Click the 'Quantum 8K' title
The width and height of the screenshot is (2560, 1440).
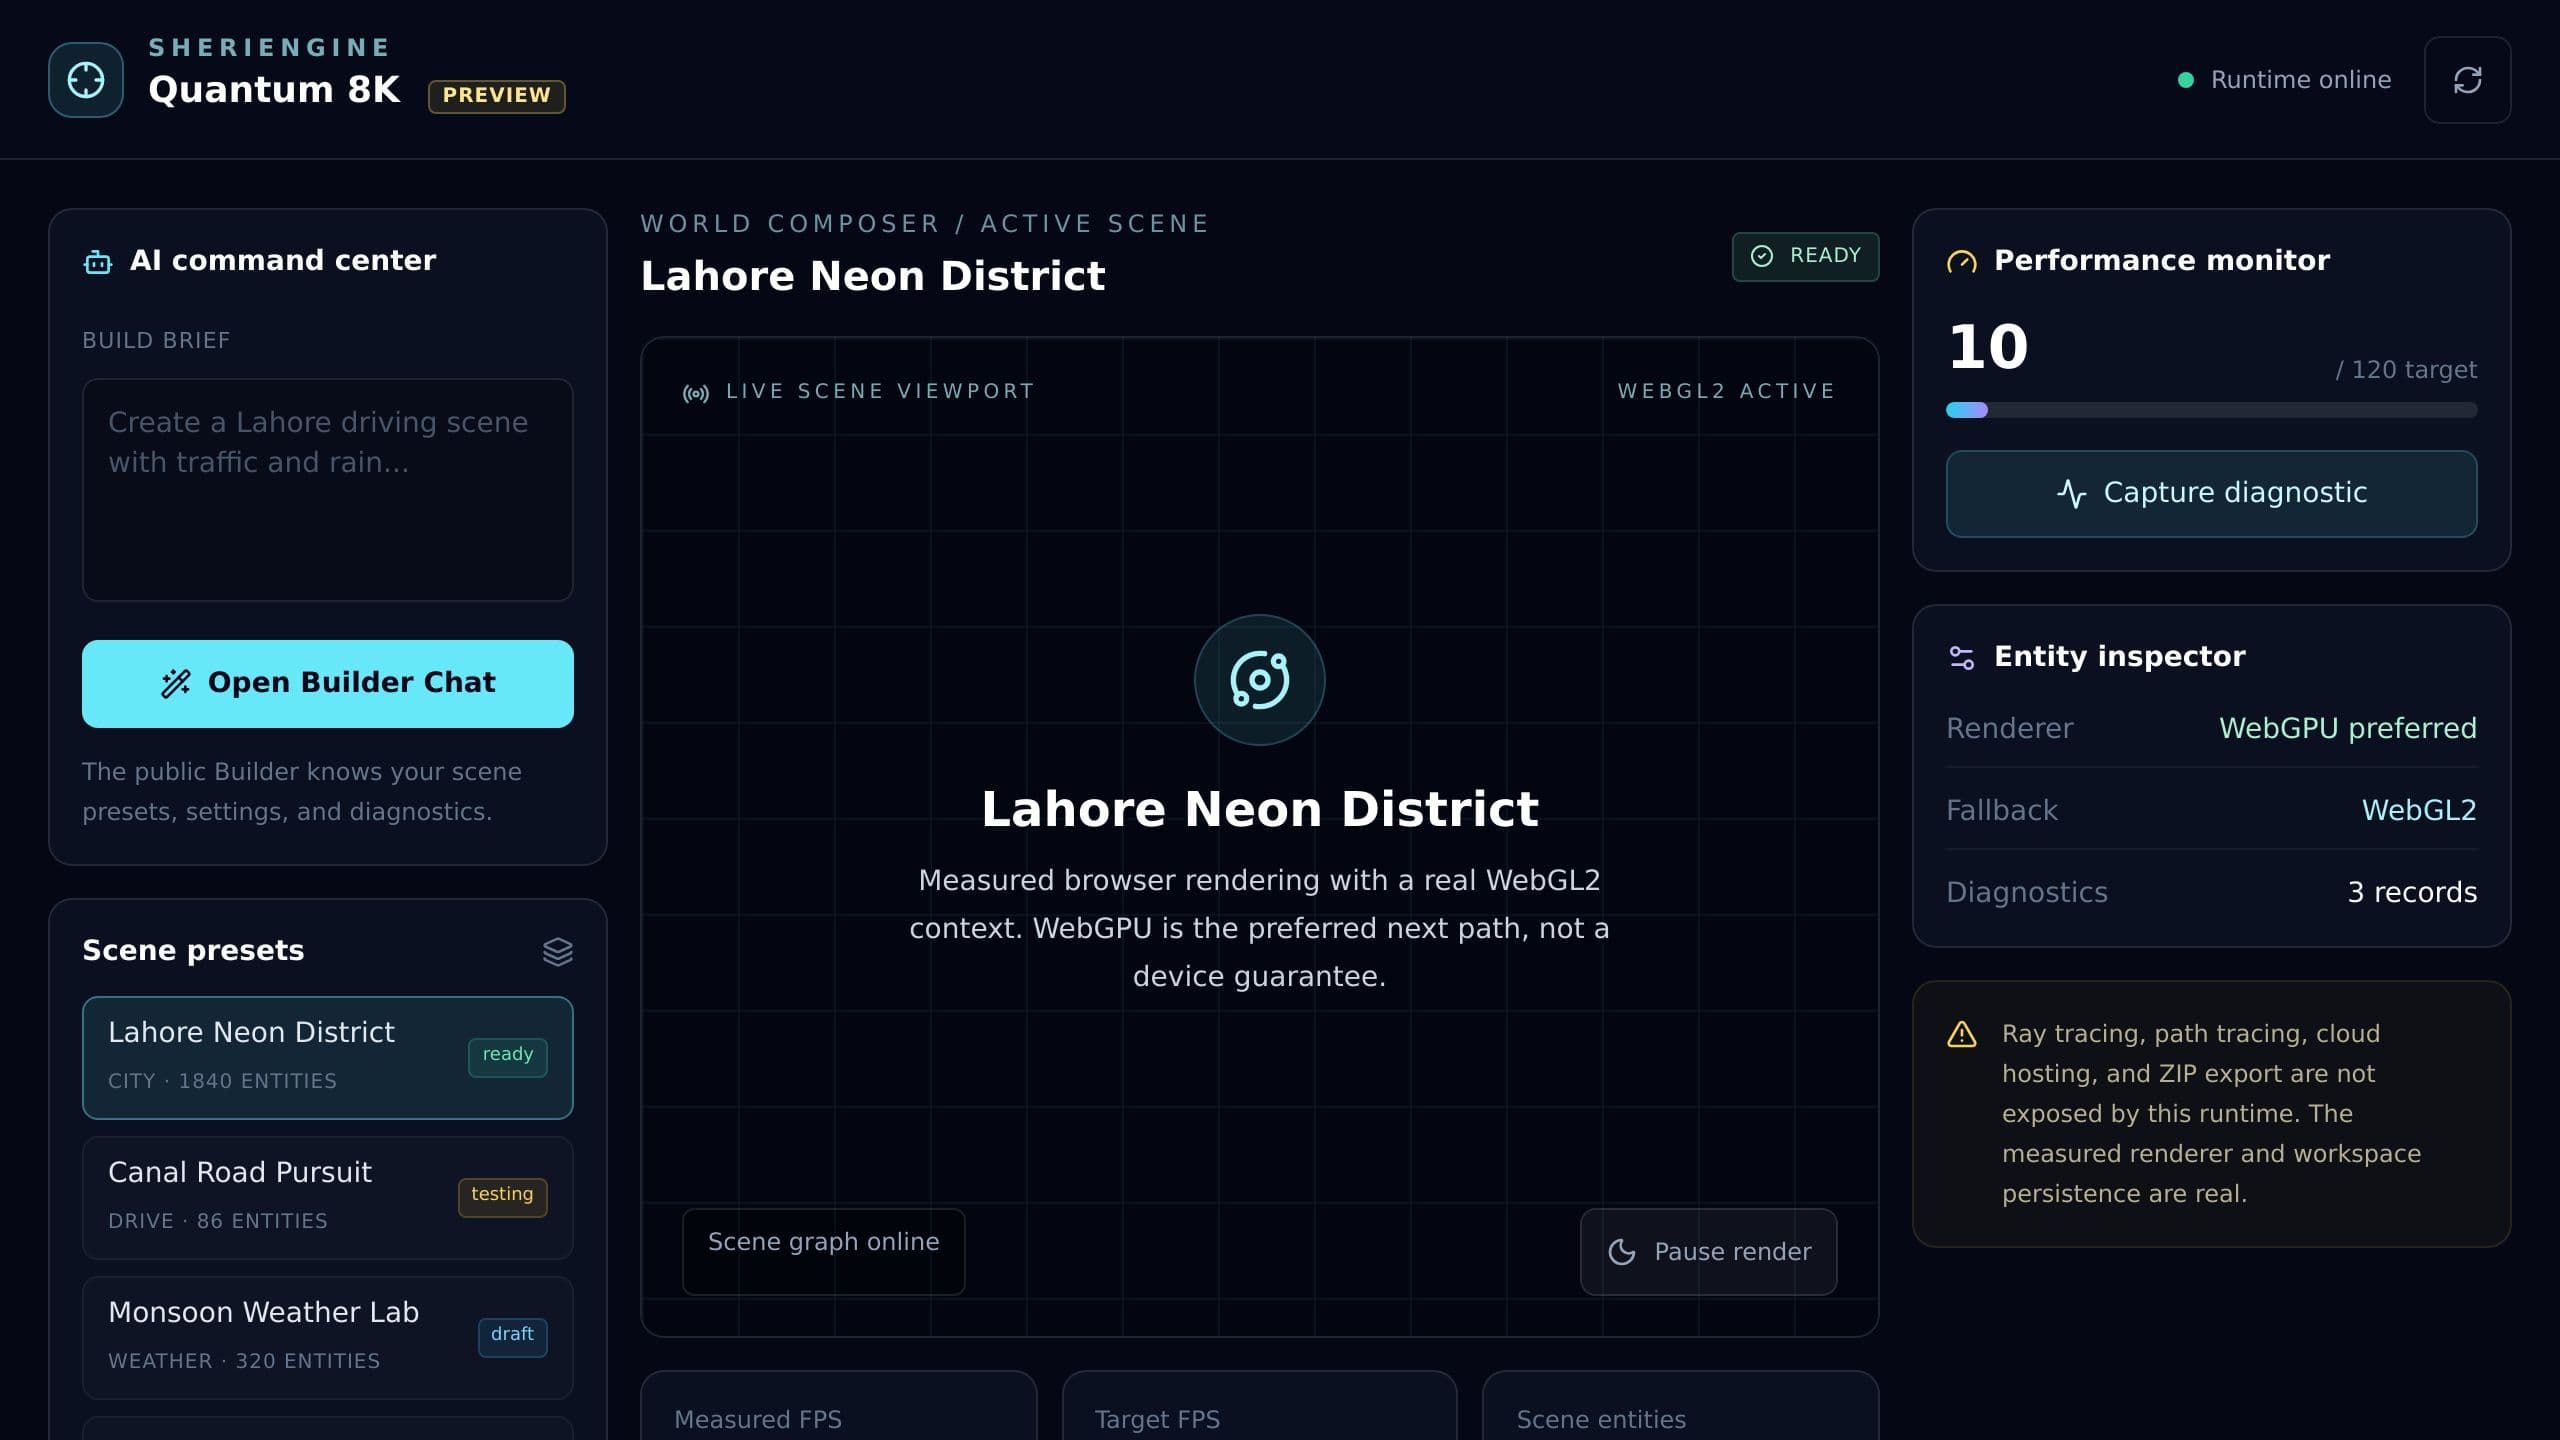click(274, 90)
